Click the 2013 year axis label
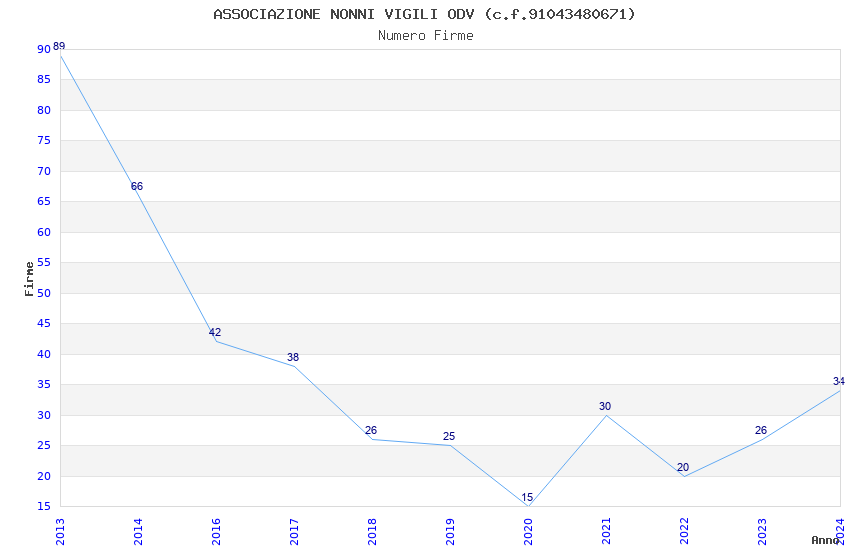The height and width of the screenshot is (550, 850). pos(60,532)
